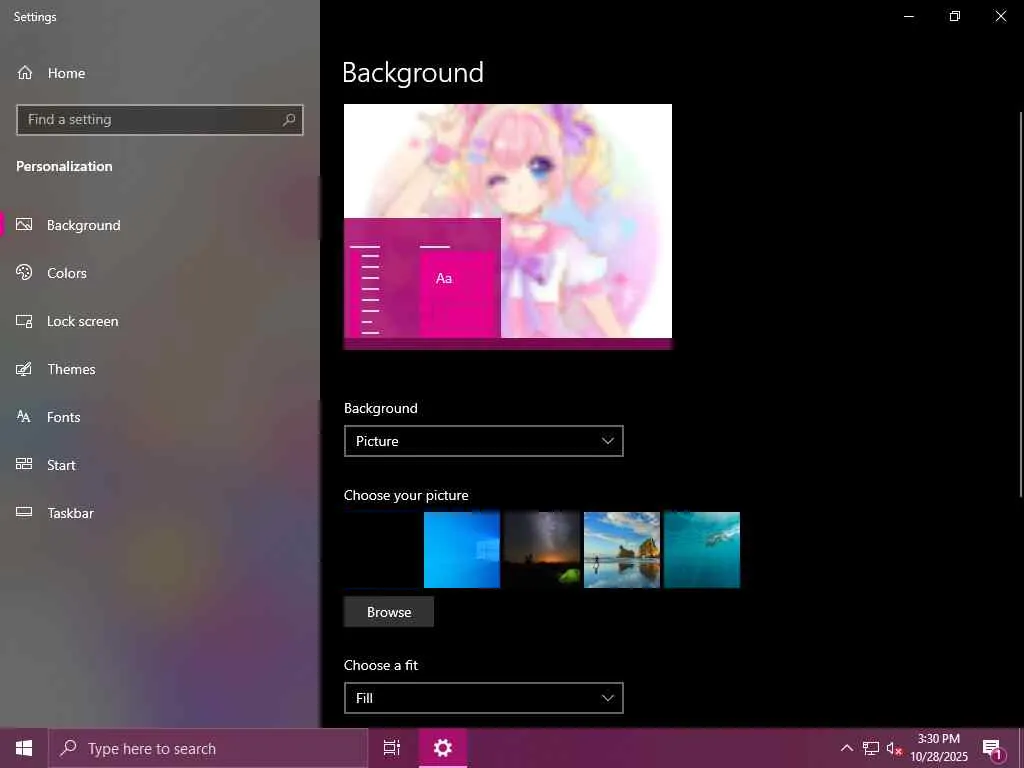Click the search magnifier in Find a setting

coord(289,120)
